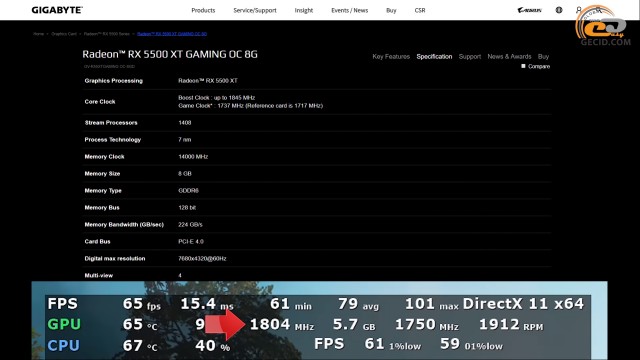Click the Stream Processors label
Screen dimensions: 640x360
click(x=111, y=122)
